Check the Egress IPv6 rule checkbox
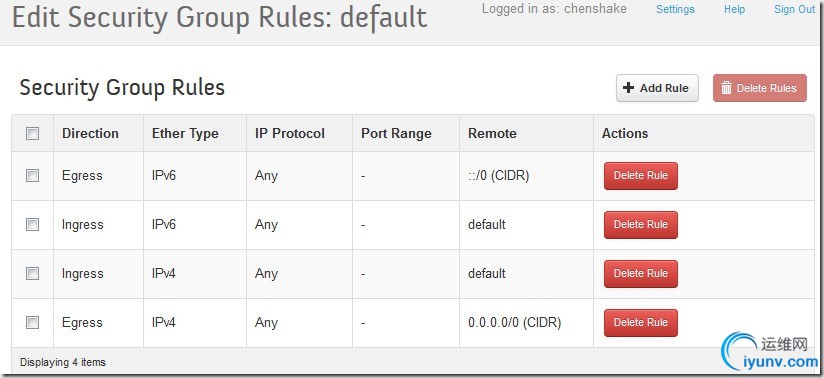Image resolution: width=824 pixels, height=378 pixels. pos(33,176)
